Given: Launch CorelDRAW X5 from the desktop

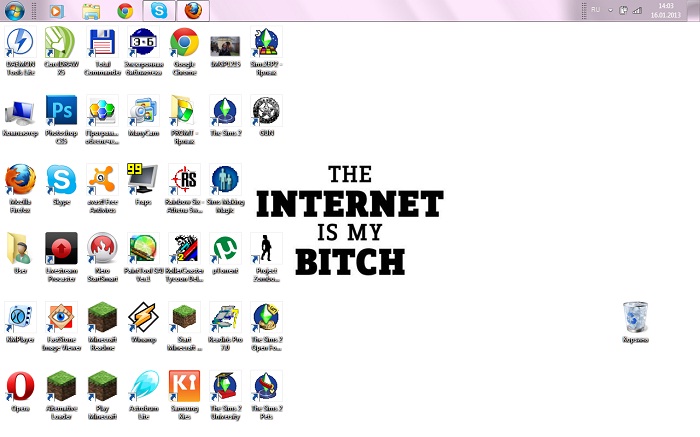Looking at the screenshot, I should pos(61,42).
